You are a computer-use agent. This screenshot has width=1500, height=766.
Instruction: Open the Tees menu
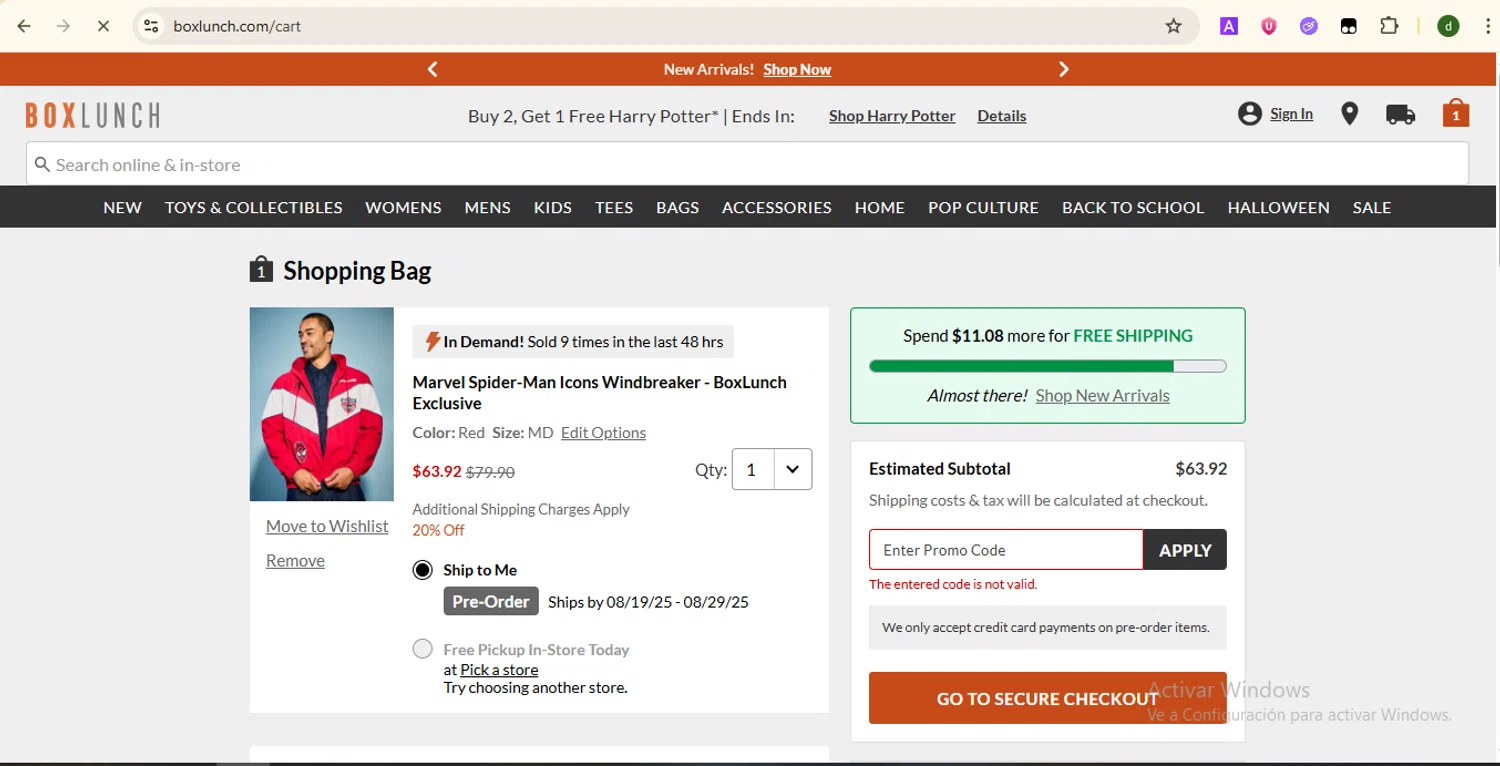[614, 208]
